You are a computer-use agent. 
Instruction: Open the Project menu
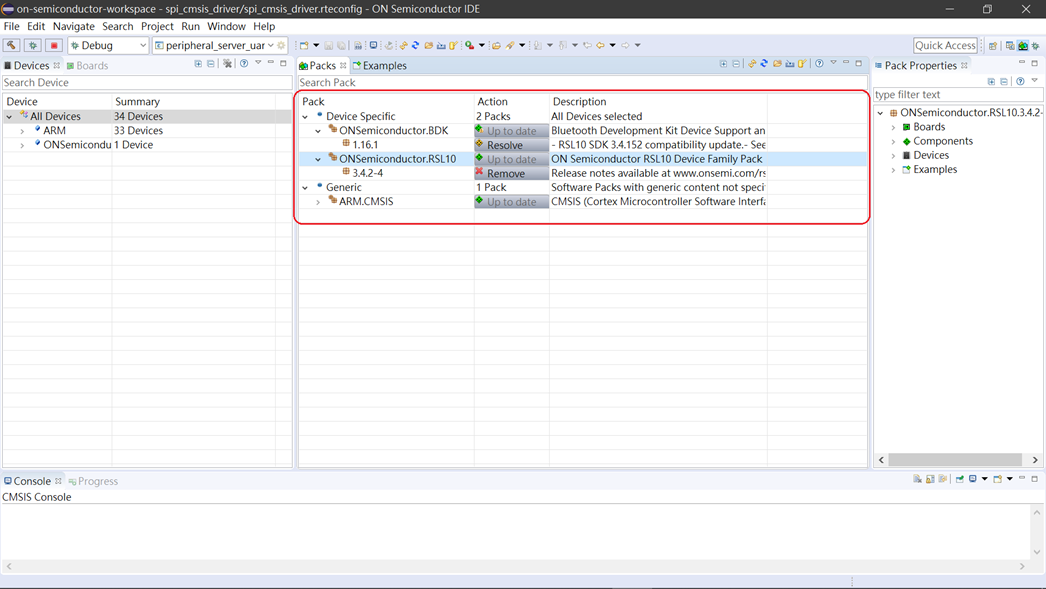click(157, 26)
